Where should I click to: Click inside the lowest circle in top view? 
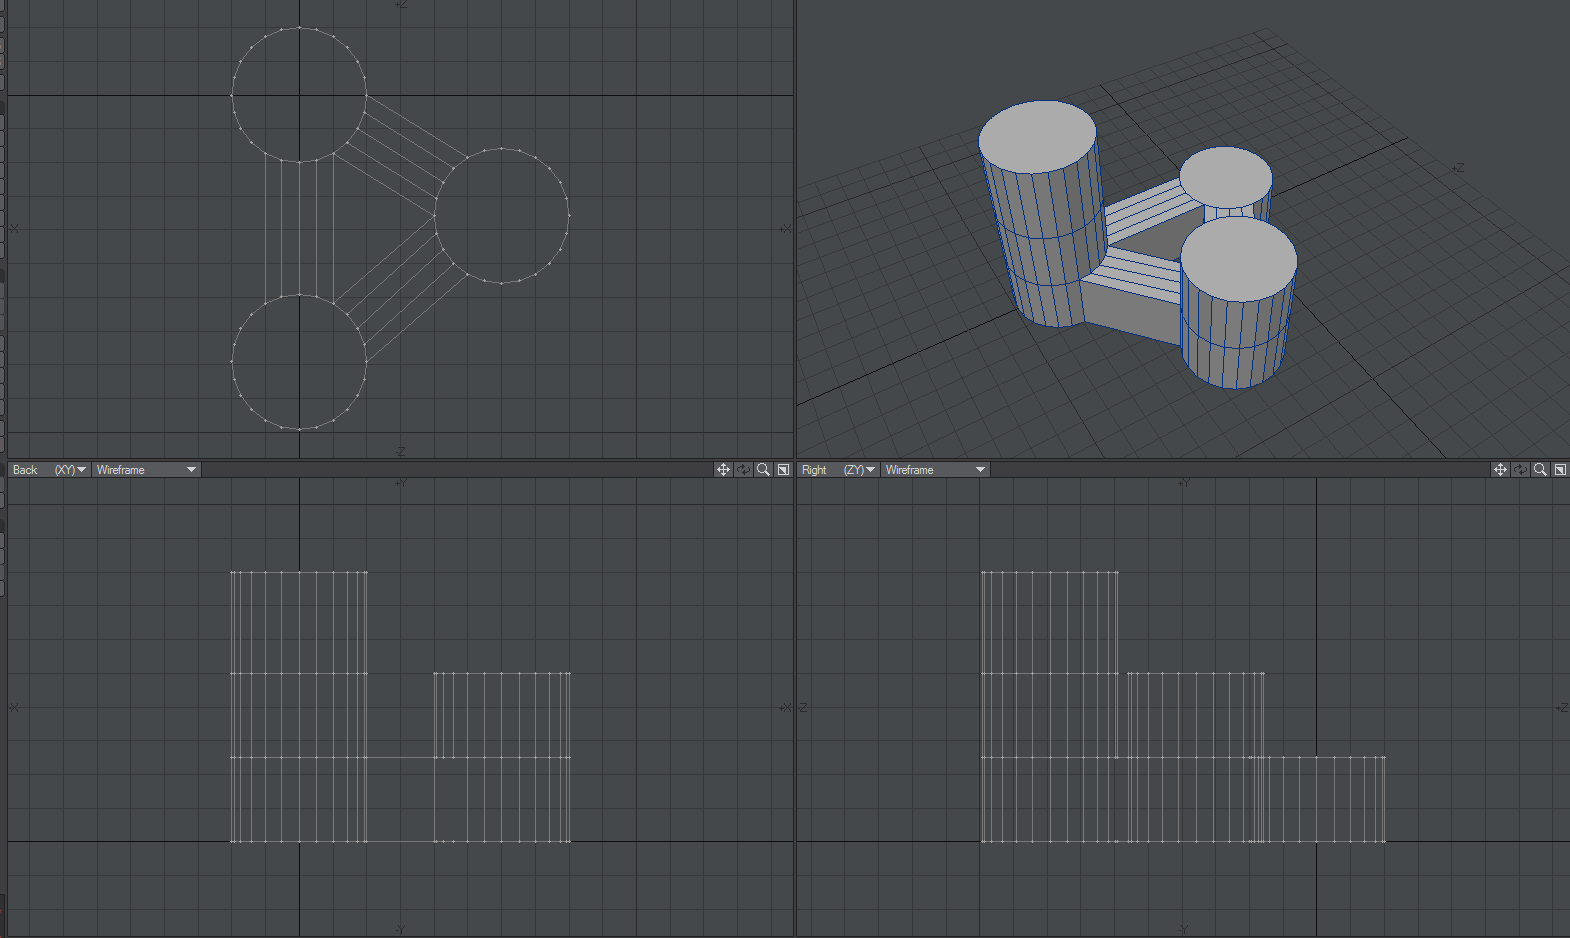pyautogui.click(x=299, y=362)
